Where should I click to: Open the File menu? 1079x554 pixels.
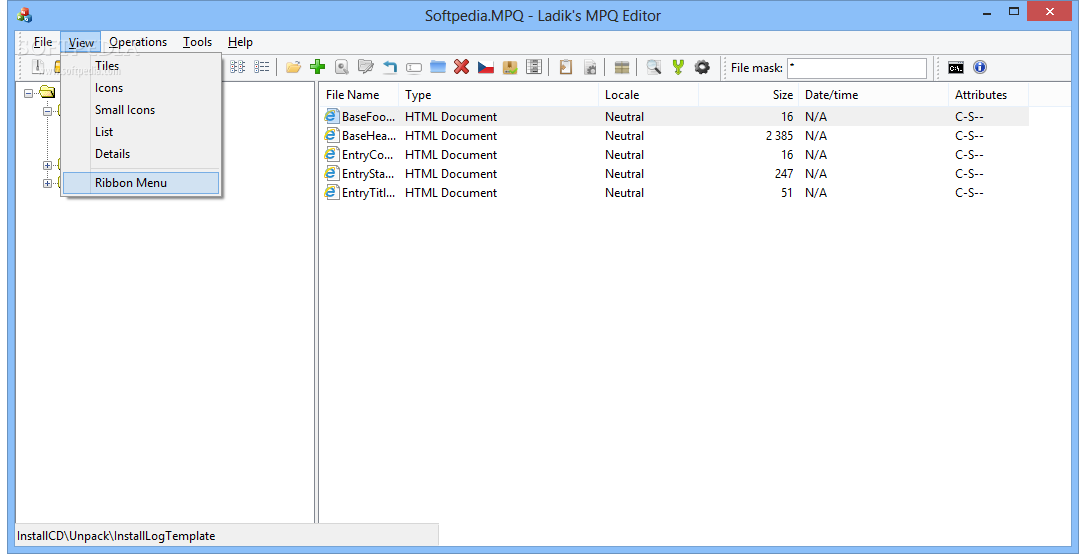(x=43, y=42)
